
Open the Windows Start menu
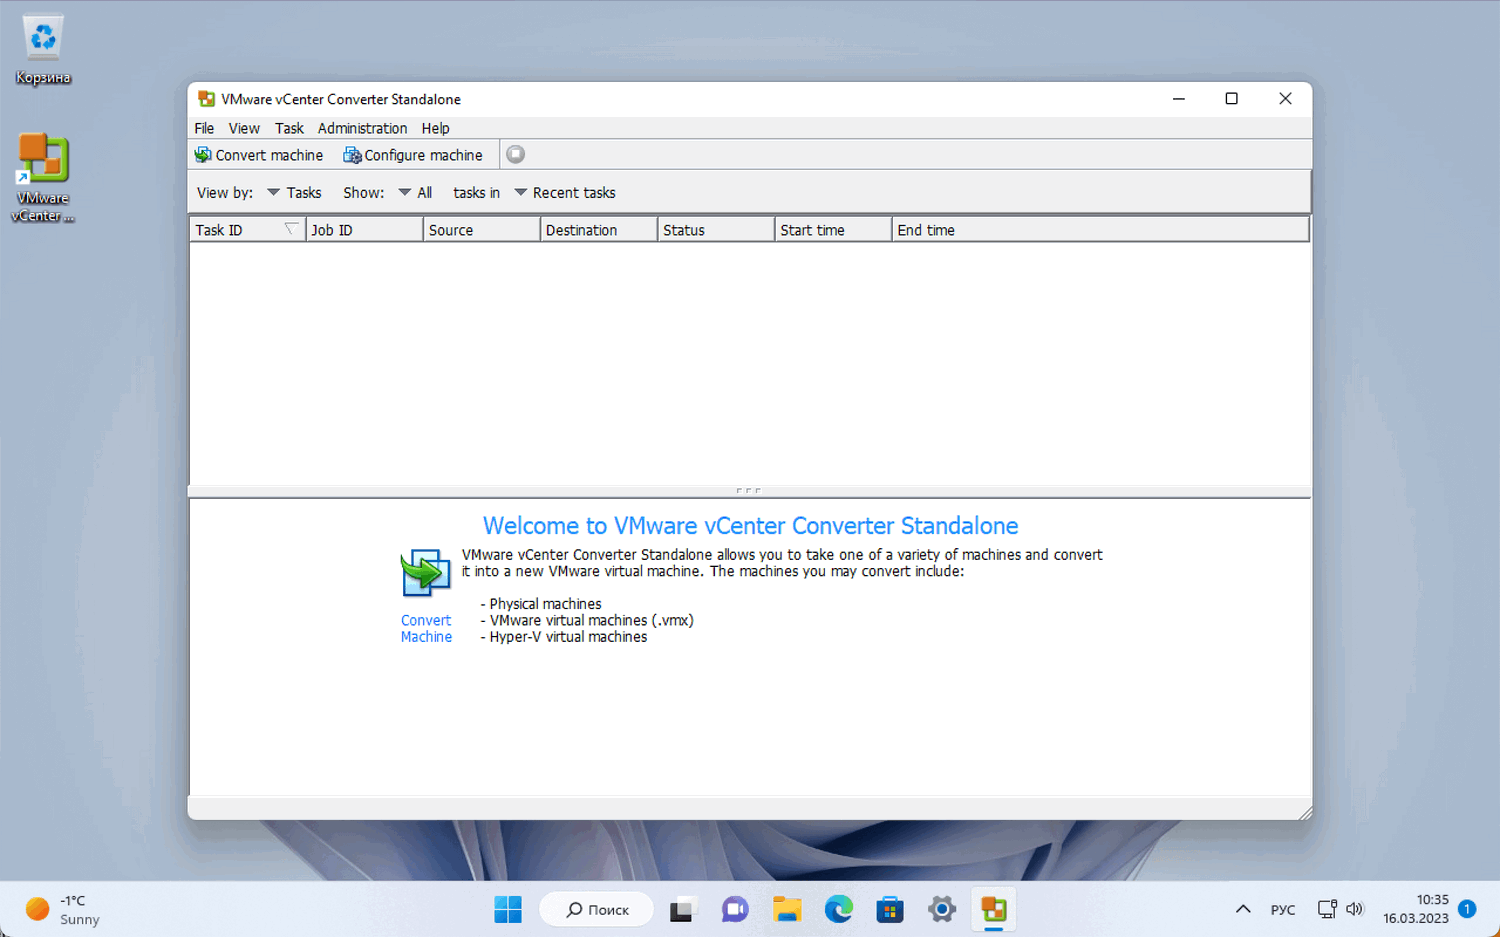[508, 909]
